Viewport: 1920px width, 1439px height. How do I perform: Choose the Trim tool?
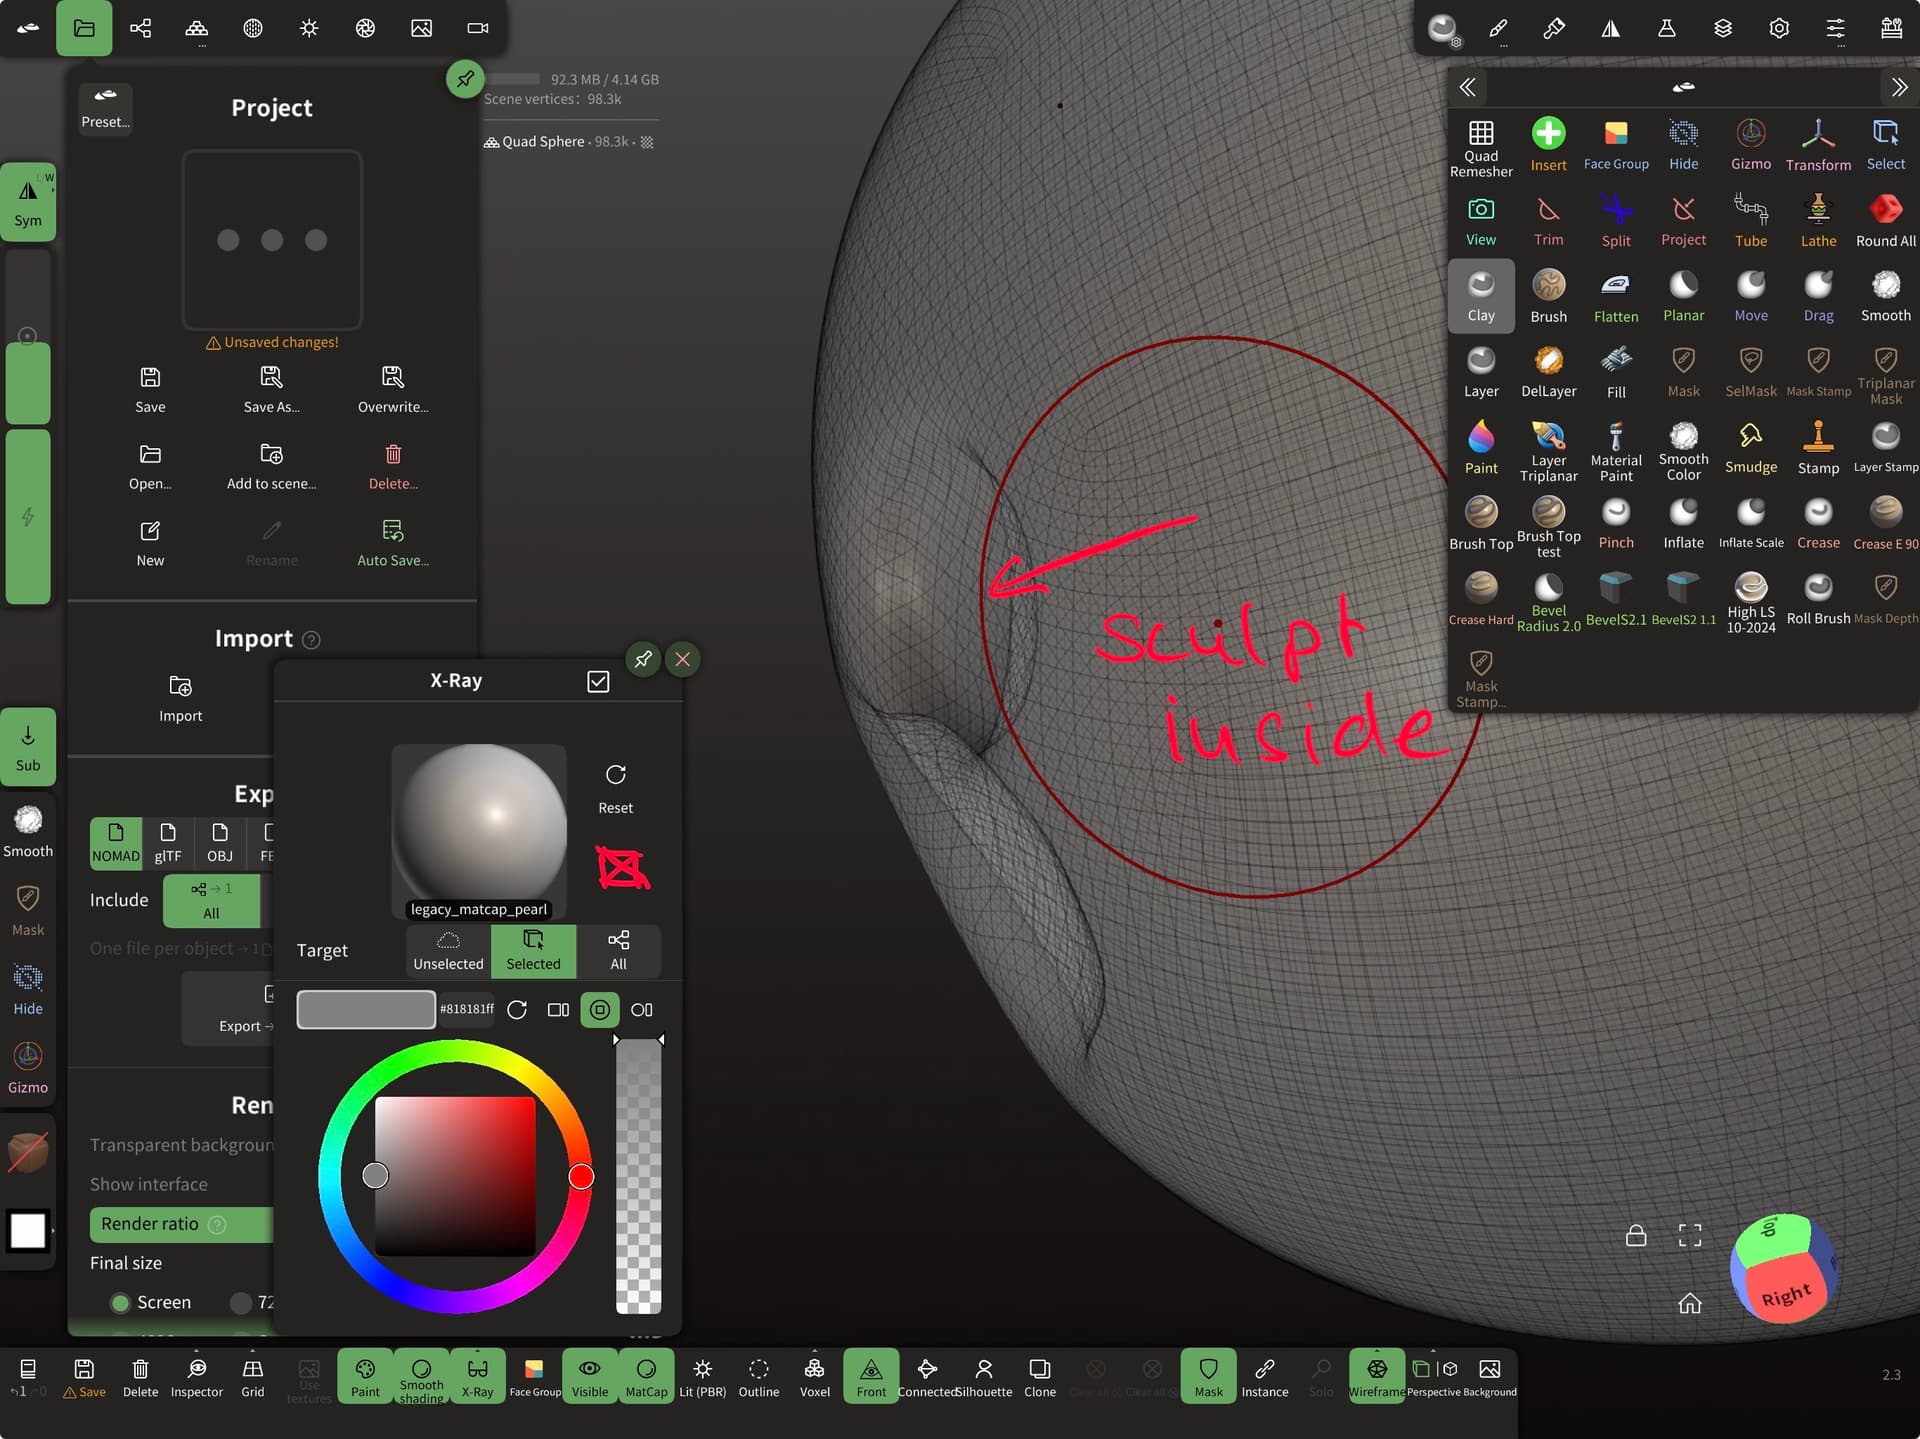coord(1547,220)
